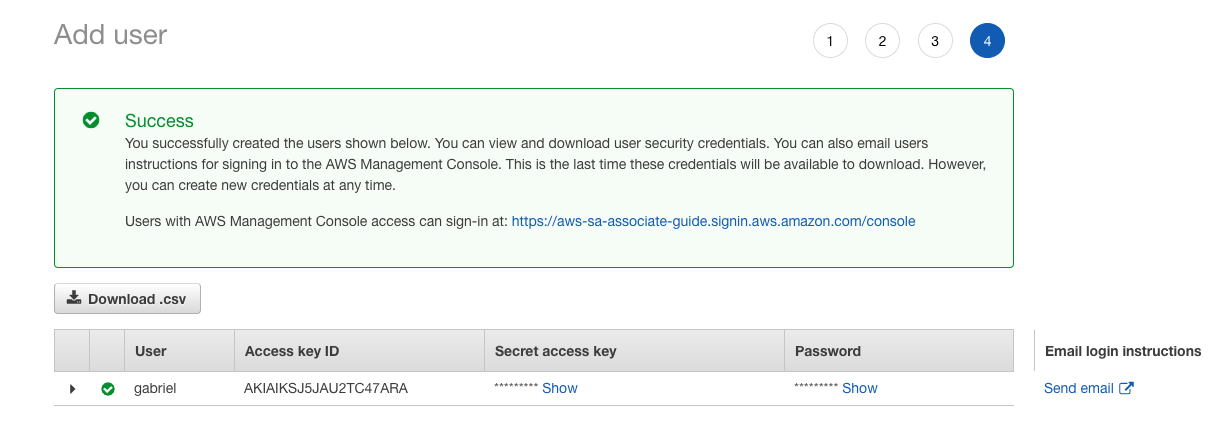
Task: Click the green Success checkmark icon
Action: click(x=91, y=120)
